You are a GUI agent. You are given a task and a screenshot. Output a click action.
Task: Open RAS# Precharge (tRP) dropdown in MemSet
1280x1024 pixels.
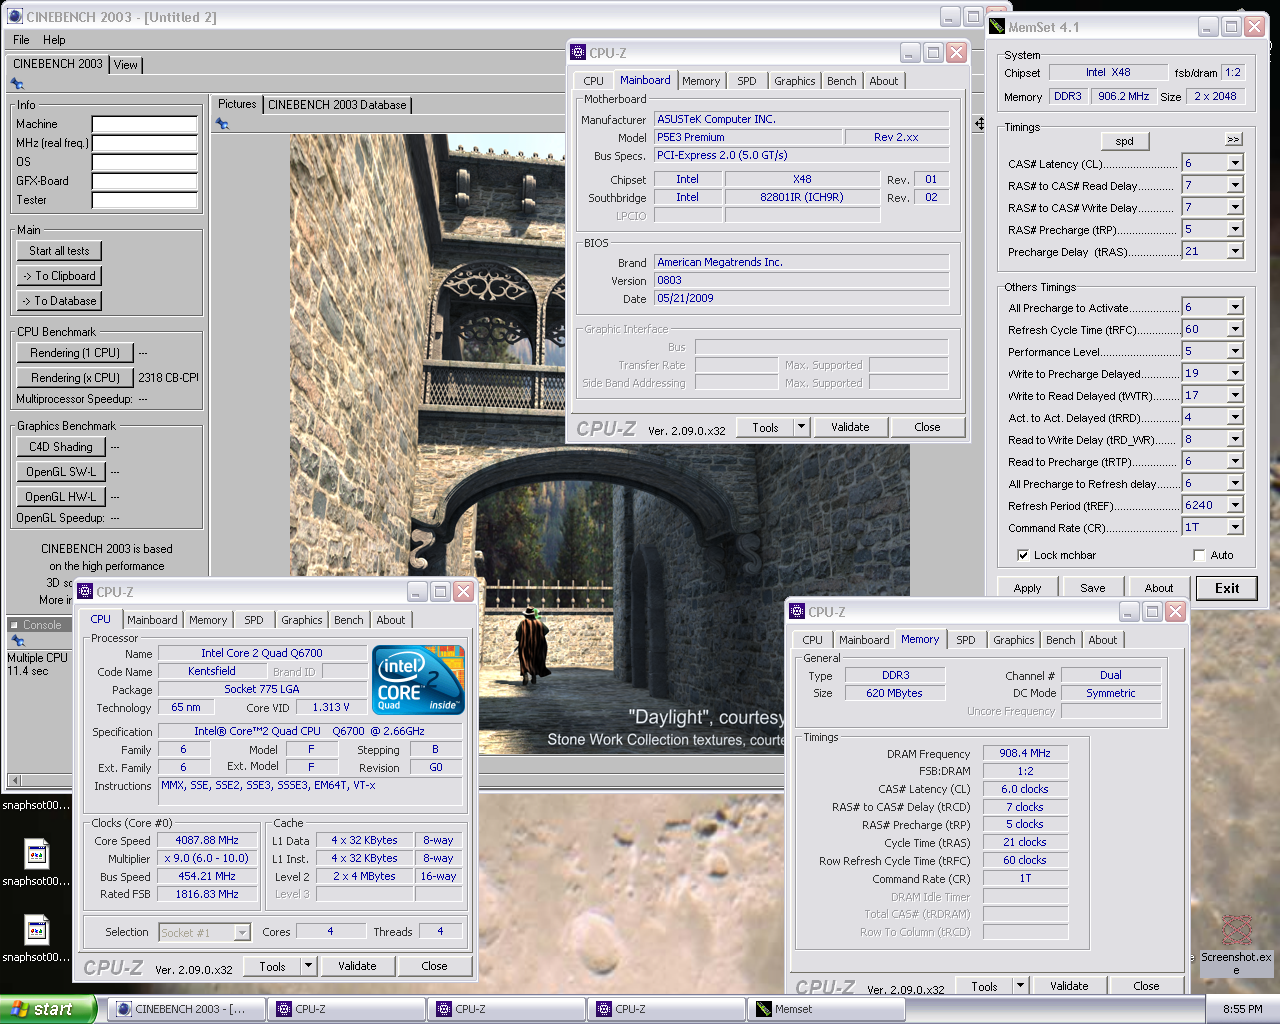coord(1235,229)
